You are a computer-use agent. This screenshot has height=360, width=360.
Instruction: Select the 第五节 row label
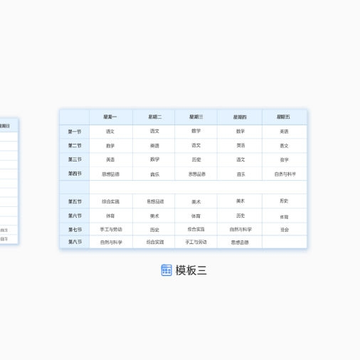(75, 202)
